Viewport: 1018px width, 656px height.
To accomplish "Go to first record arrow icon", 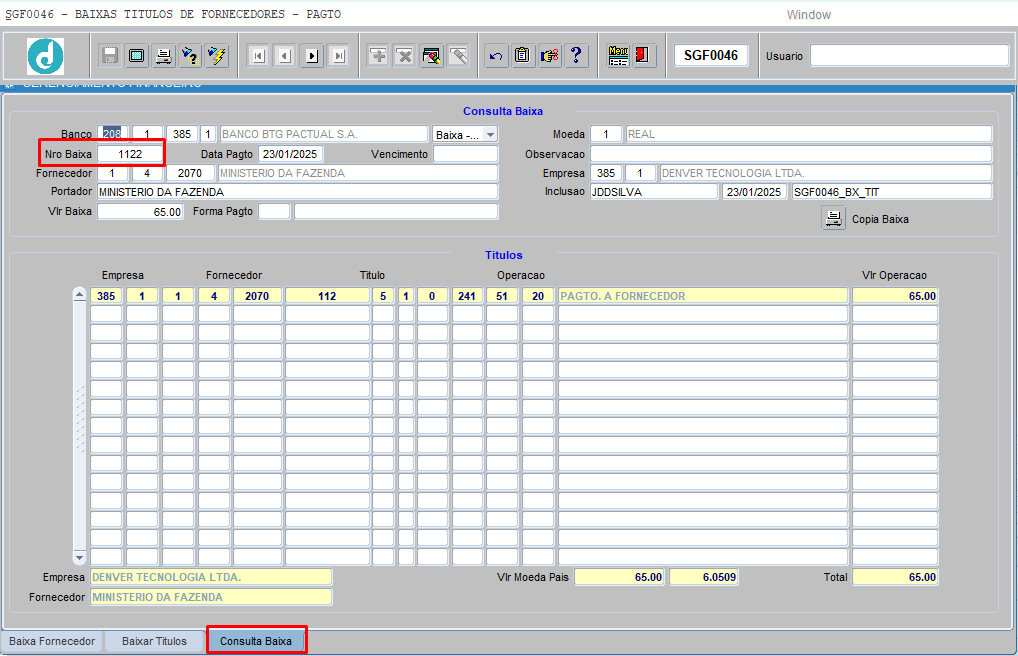I will tap(258, 56).
